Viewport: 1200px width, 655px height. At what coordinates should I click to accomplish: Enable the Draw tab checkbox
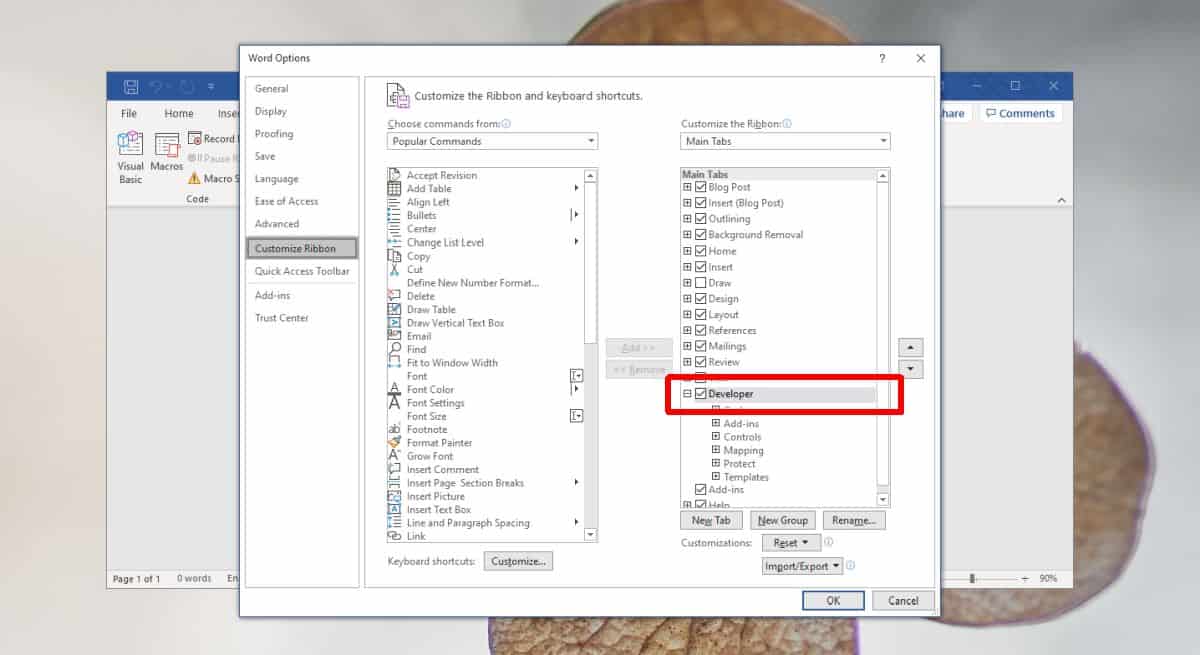[701, 282]
